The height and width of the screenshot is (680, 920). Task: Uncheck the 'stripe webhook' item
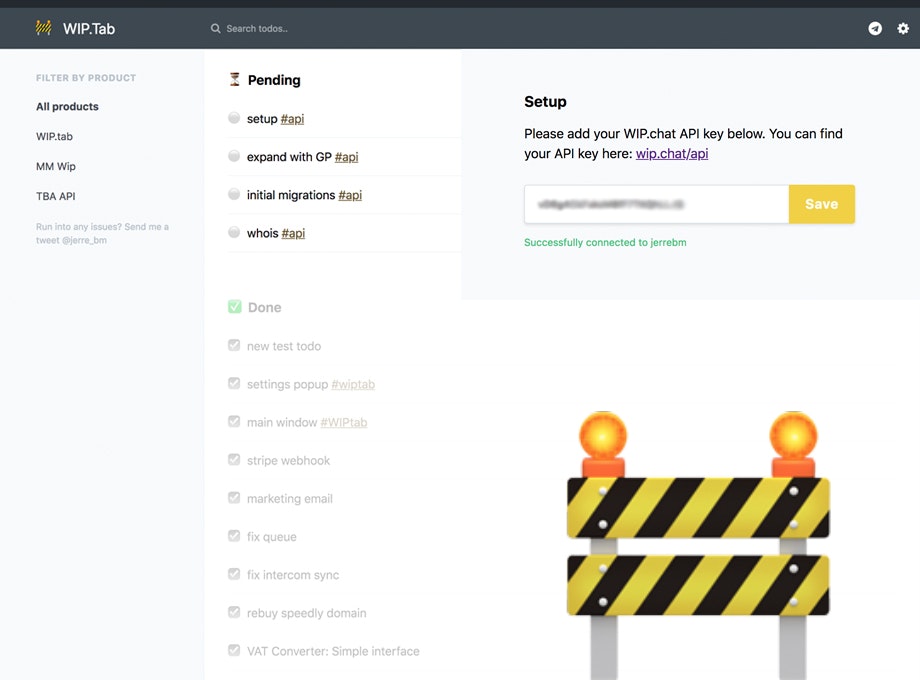234,459
